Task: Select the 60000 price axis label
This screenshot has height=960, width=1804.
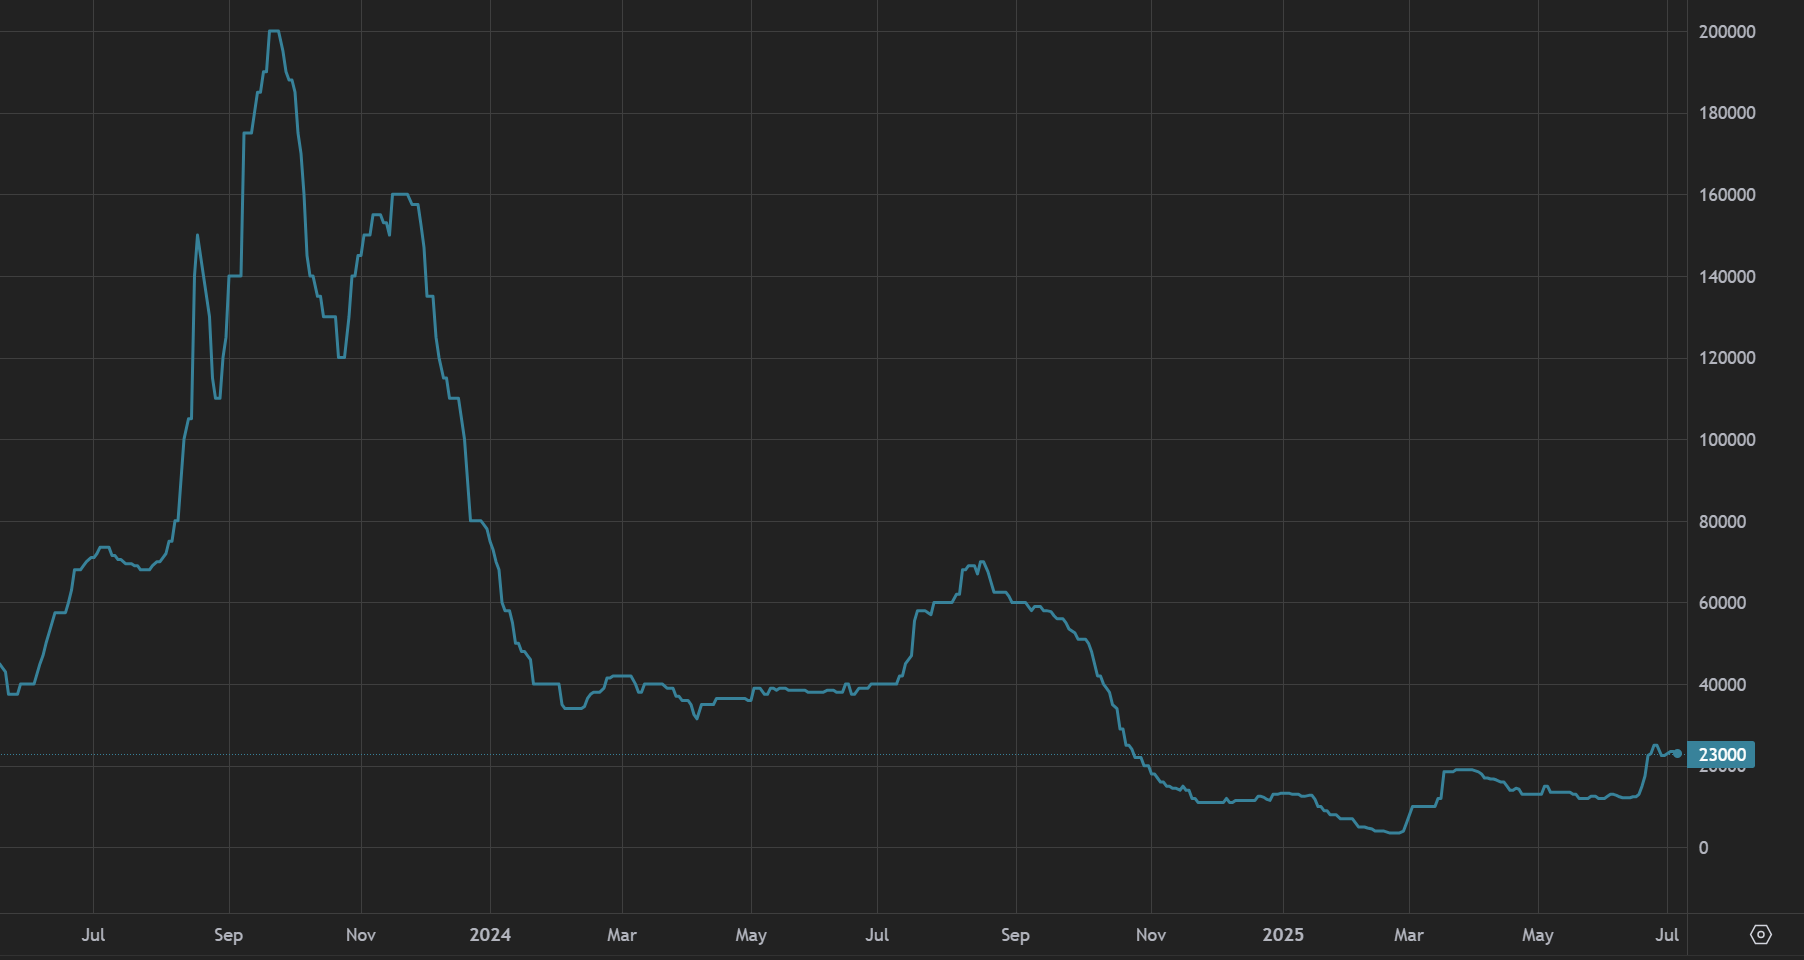Action: (x=1722, y=603)
